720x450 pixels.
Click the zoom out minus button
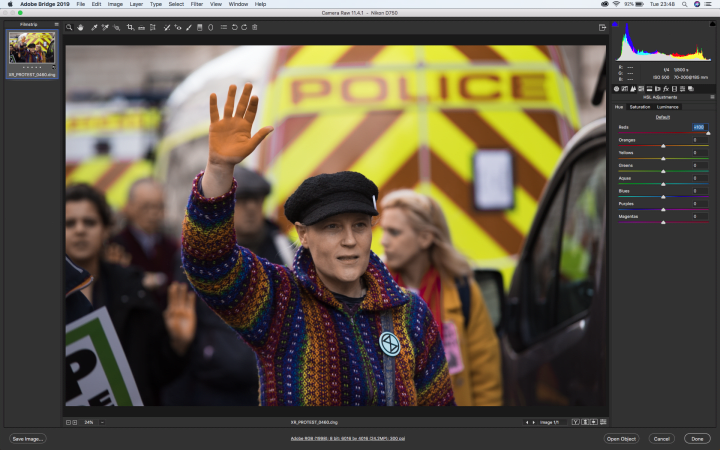coord(68,422)
